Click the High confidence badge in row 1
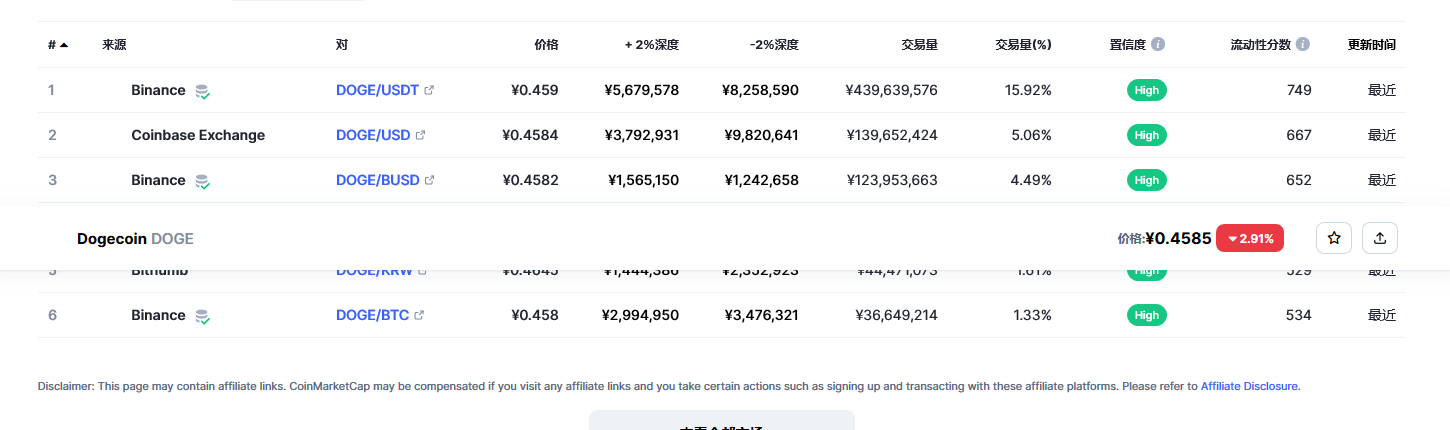 point(1147,90)
